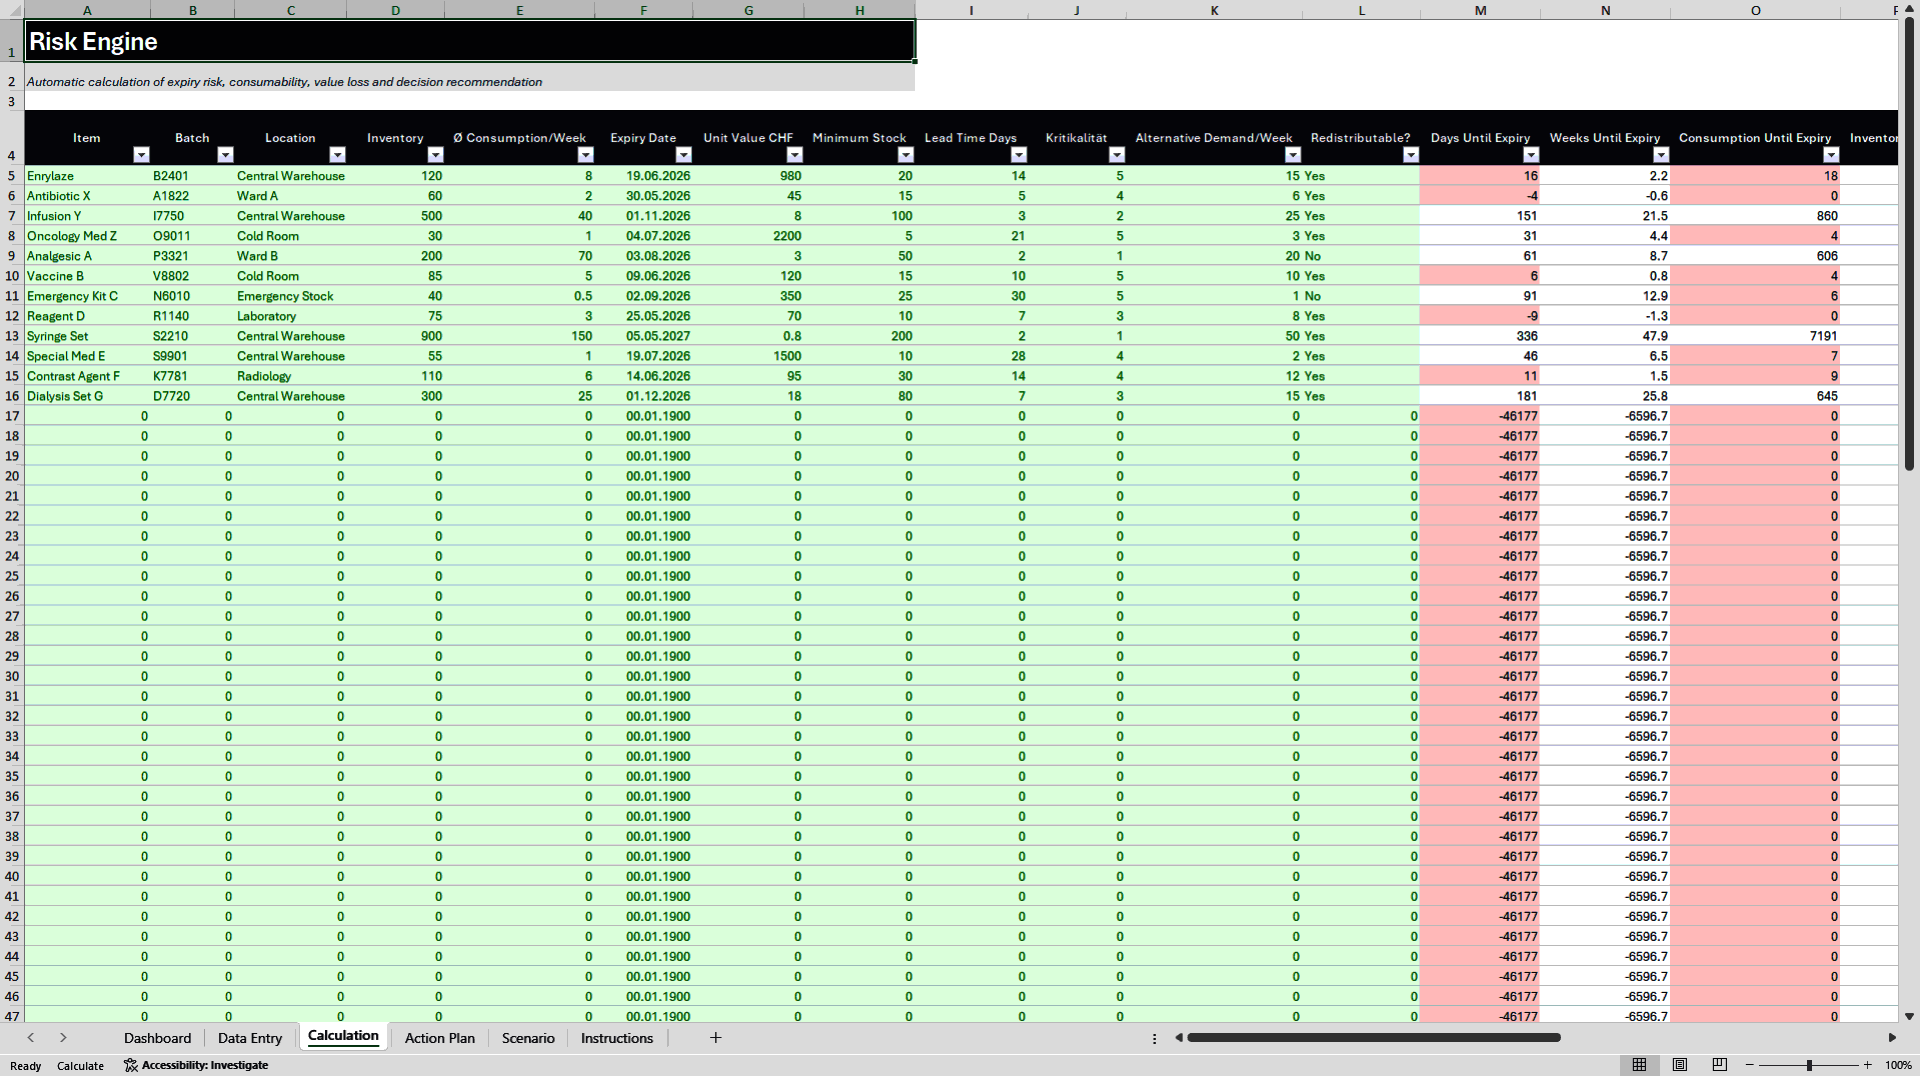Switch to Page Break Preview icon
Image resolution: width=1920 pixels, height=1076 pixels.
pos(1719,1065)
